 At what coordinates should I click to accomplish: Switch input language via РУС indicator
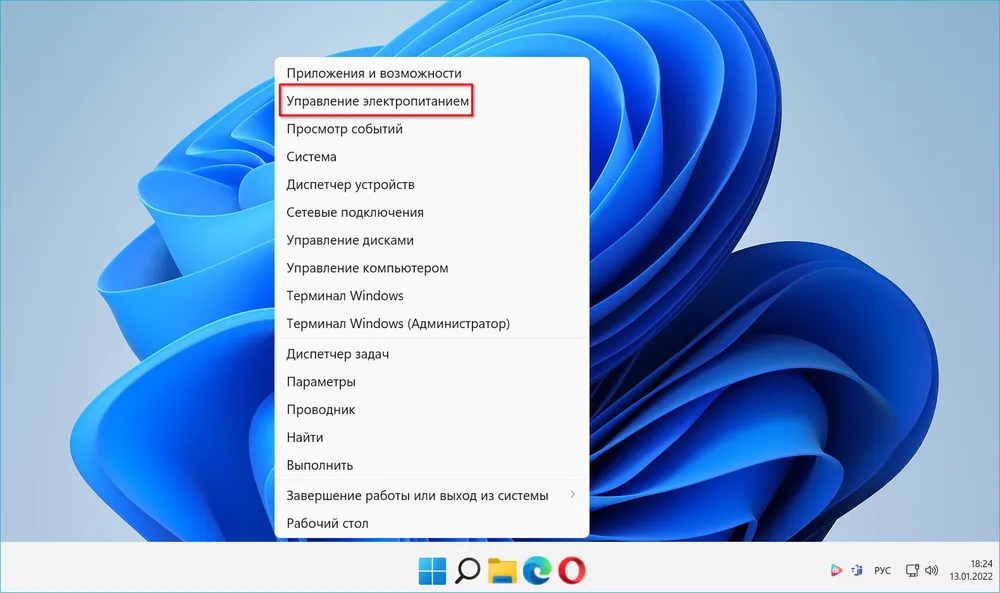pyautogui.click(x=882, y=570)
